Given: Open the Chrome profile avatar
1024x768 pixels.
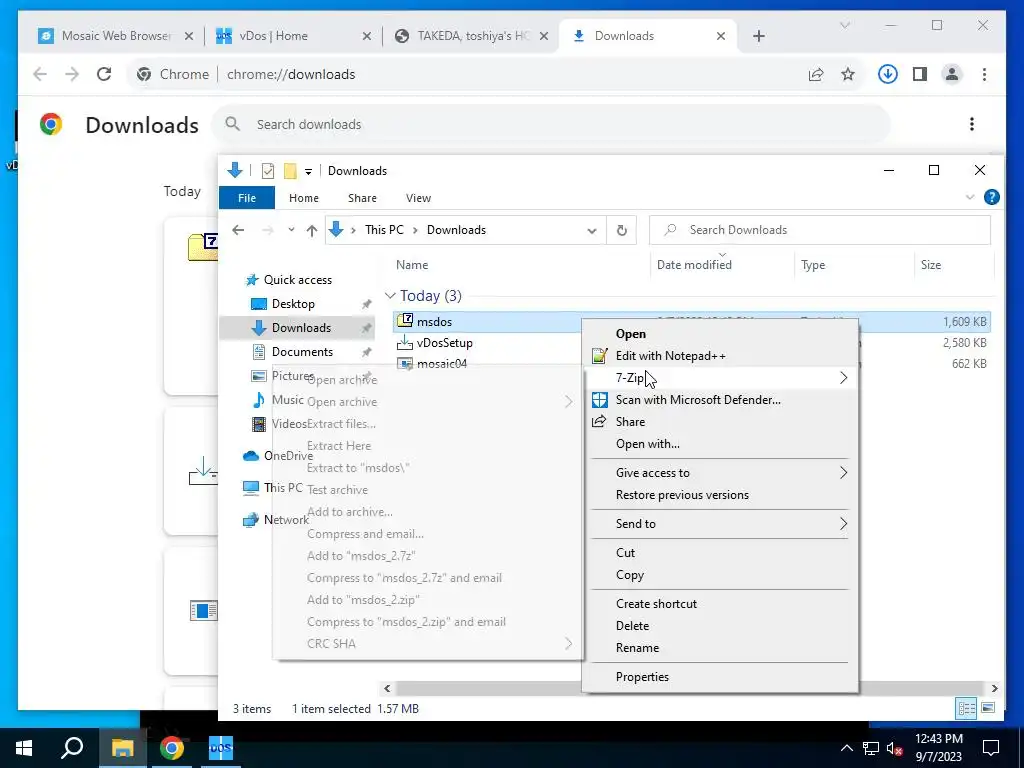Looking at the screenshot, I should coord(952,74).
